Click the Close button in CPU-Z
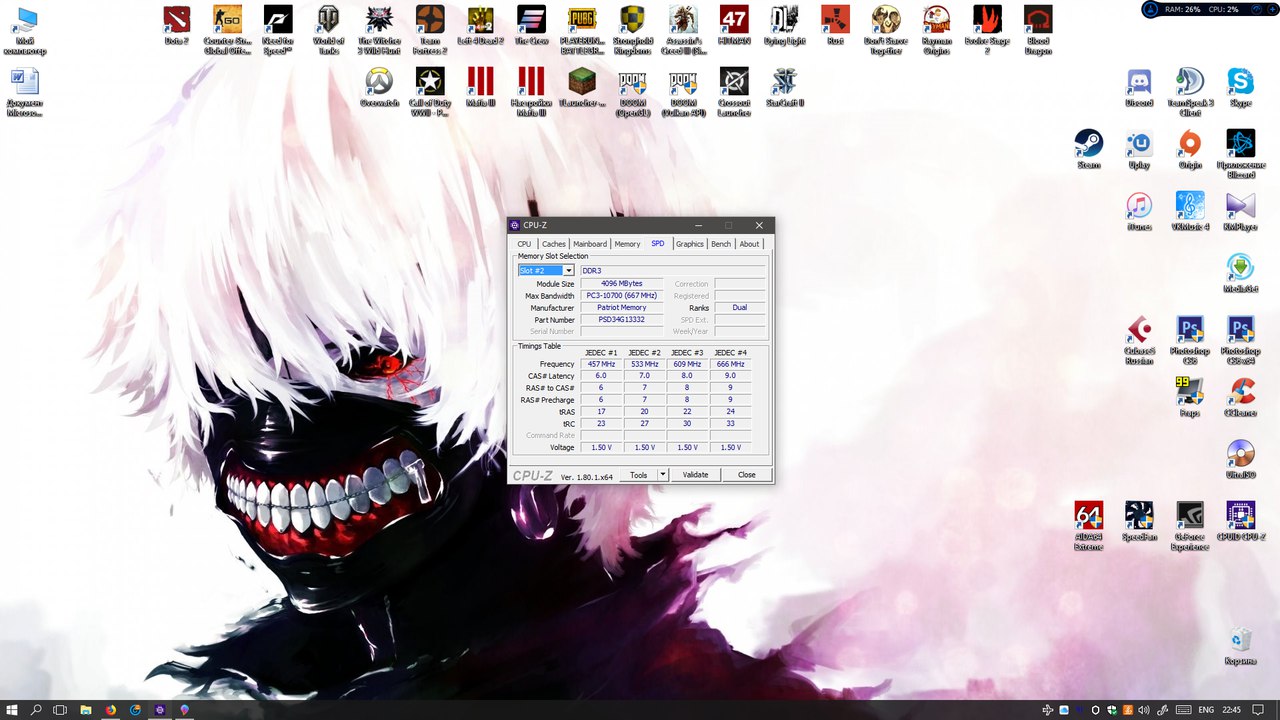Screen dimensions: 1280x720 click(x=746, y=475)
